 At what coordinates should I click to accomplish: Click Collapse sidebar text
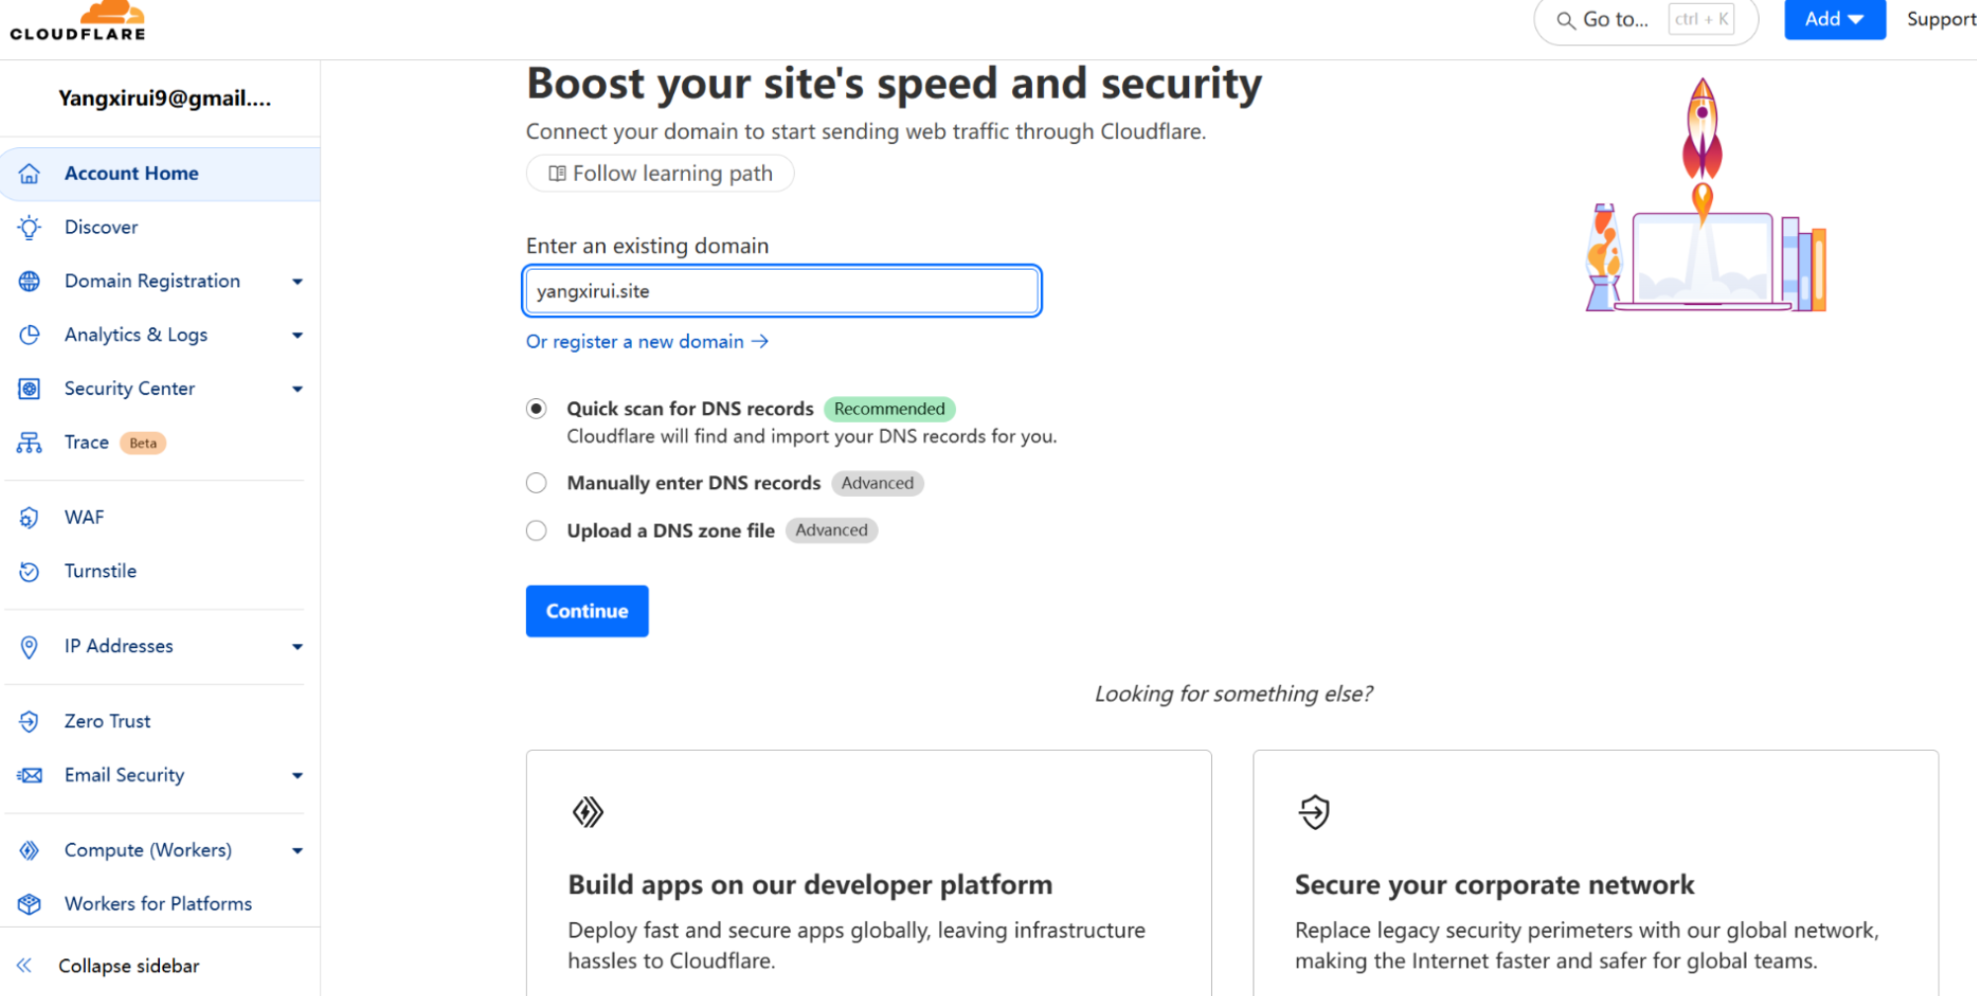point(129,966)
